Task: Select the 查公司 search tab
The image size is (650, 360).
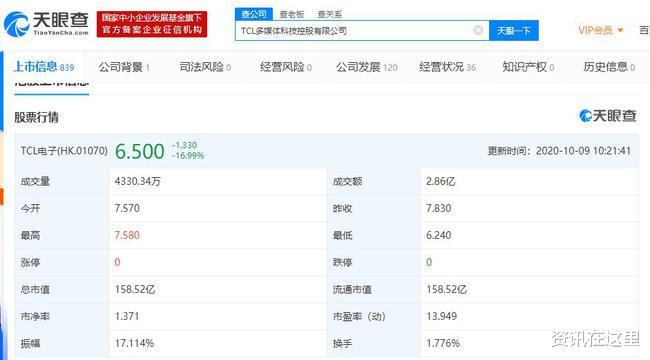Action: pos(254,14)
